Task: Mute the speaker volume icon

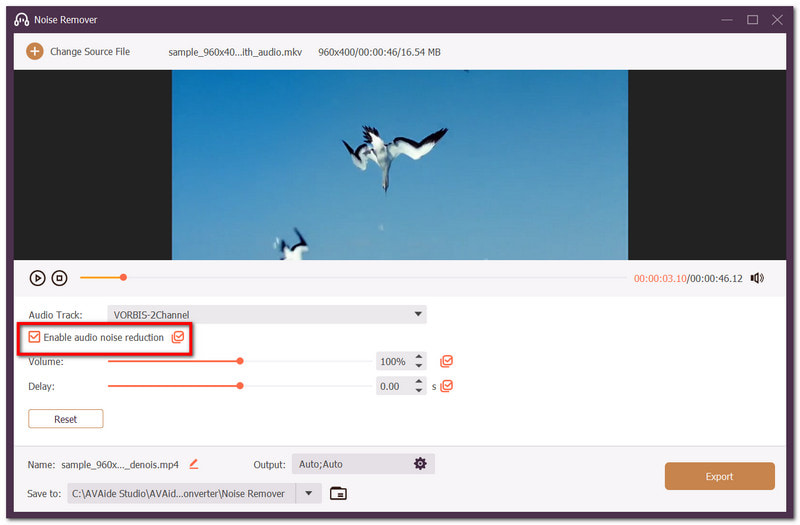Action: tap(757, 278)
